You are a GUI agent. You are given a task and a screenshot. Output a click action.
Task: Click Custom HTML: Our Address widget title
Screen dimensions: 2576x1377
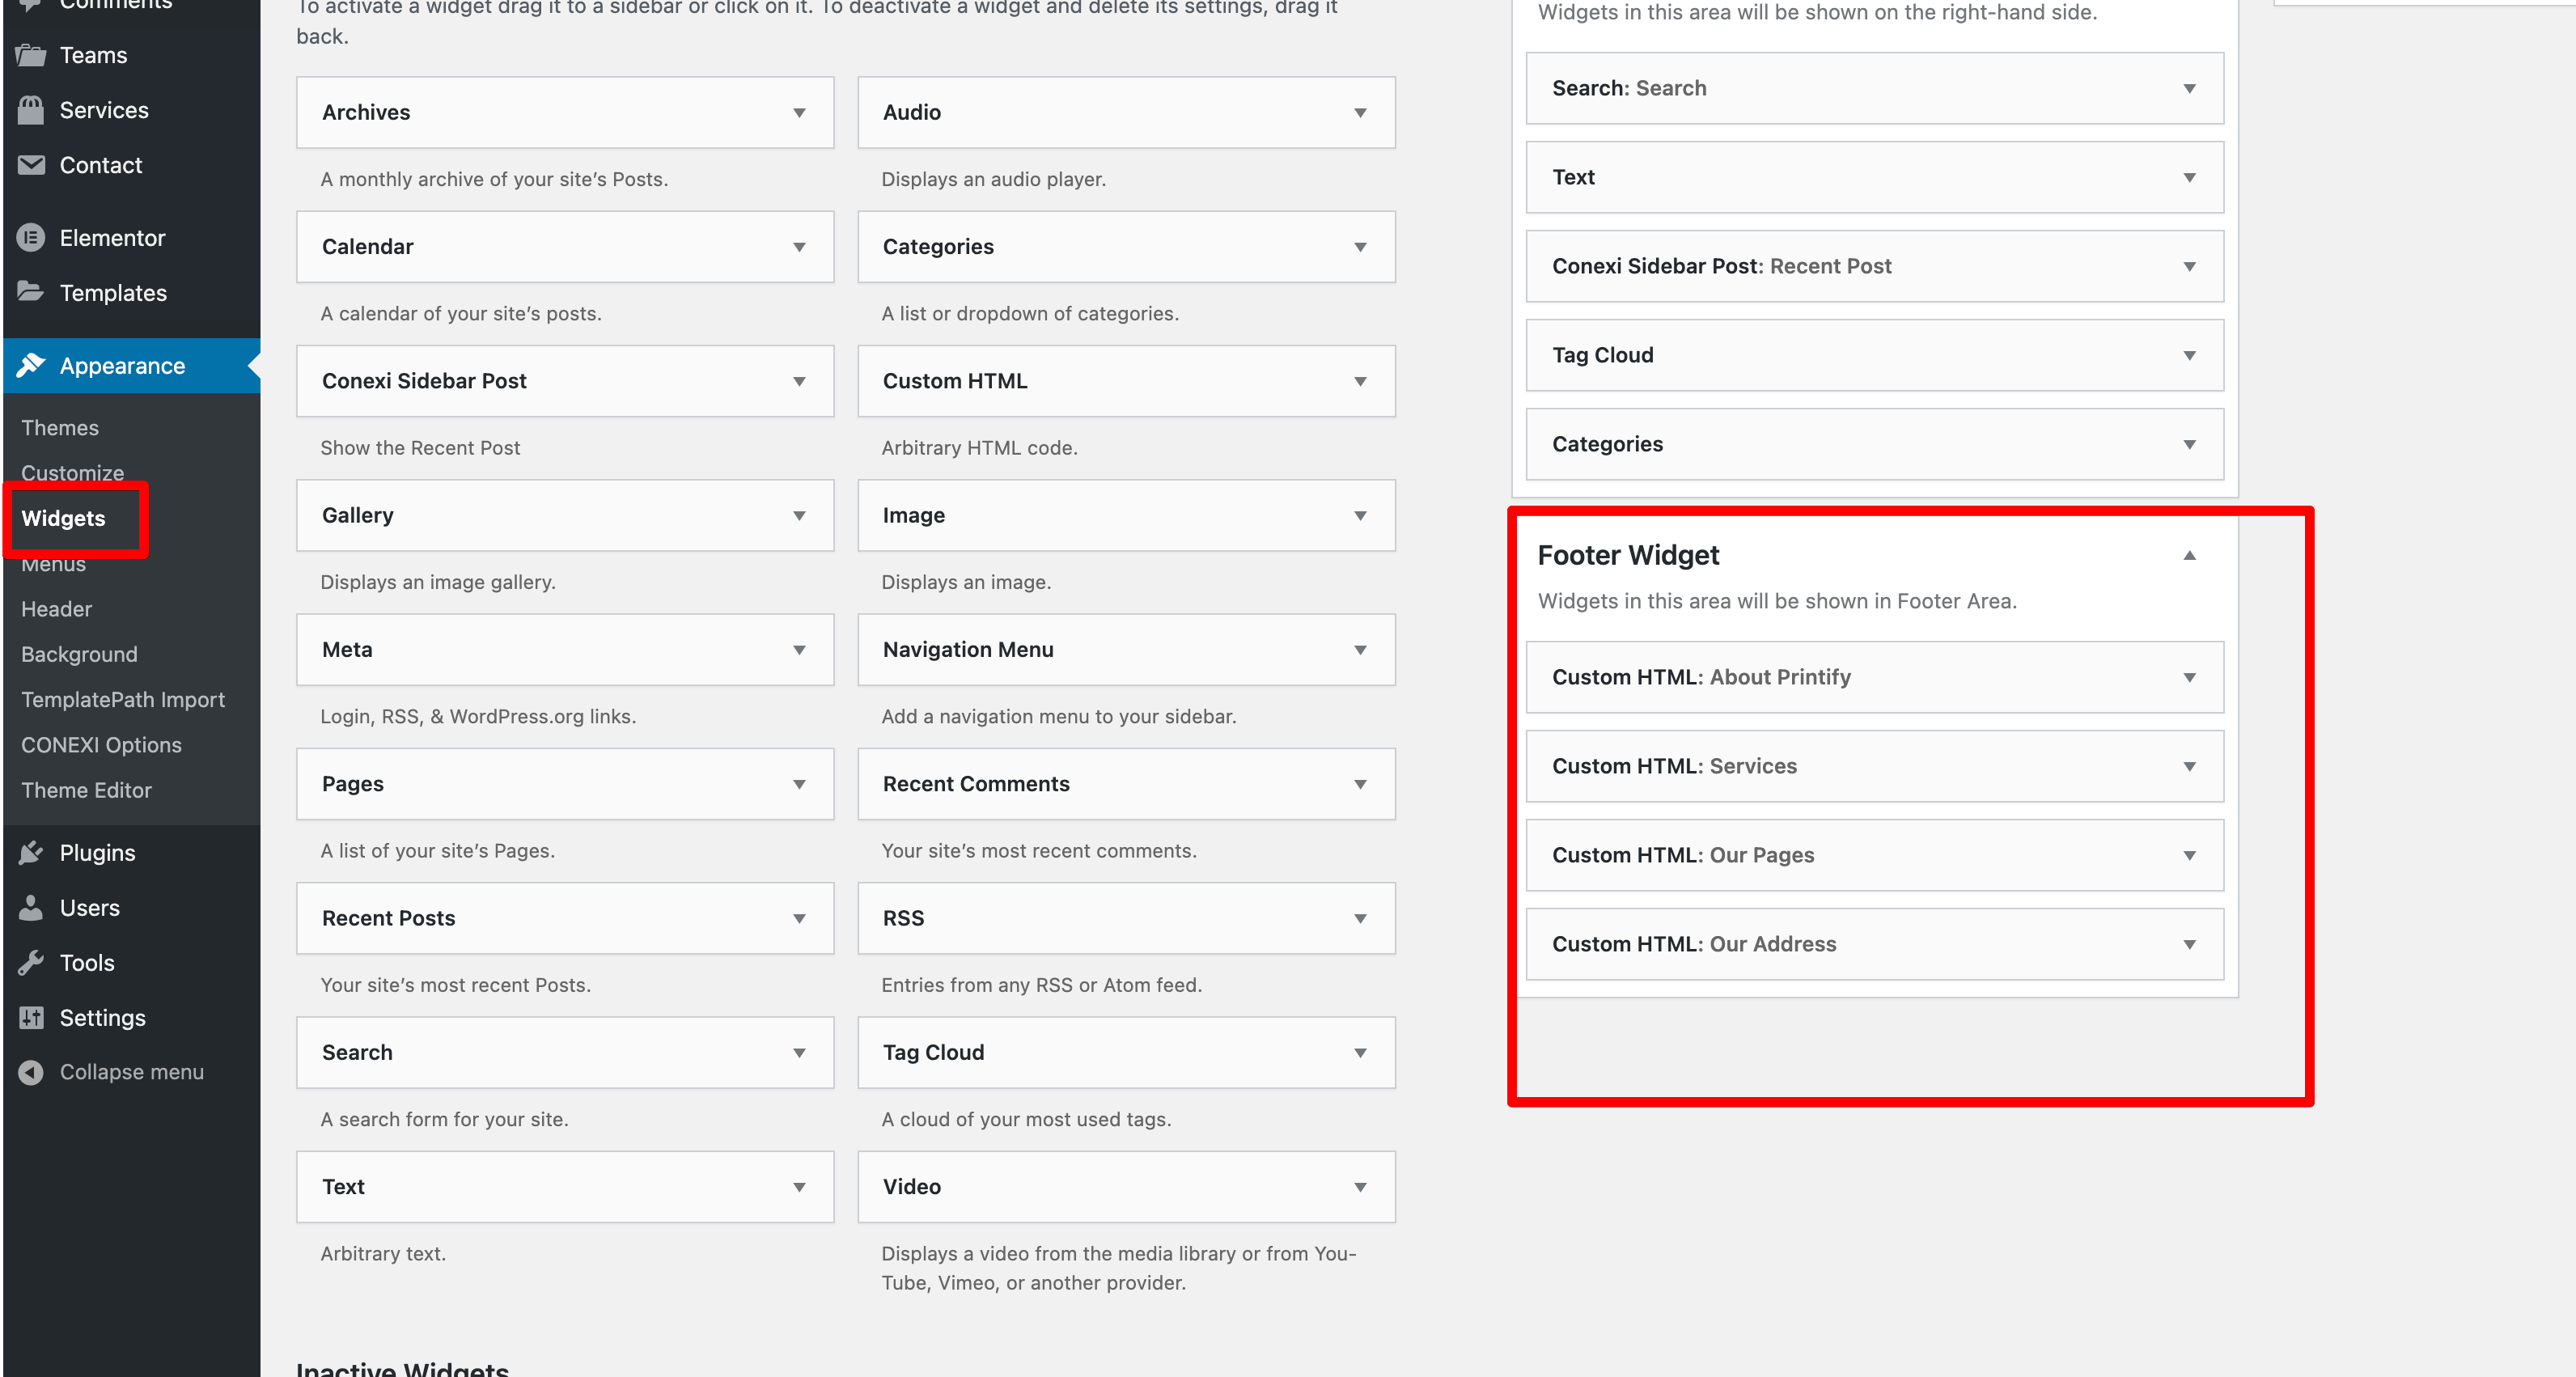click(x=1694, y=944)
